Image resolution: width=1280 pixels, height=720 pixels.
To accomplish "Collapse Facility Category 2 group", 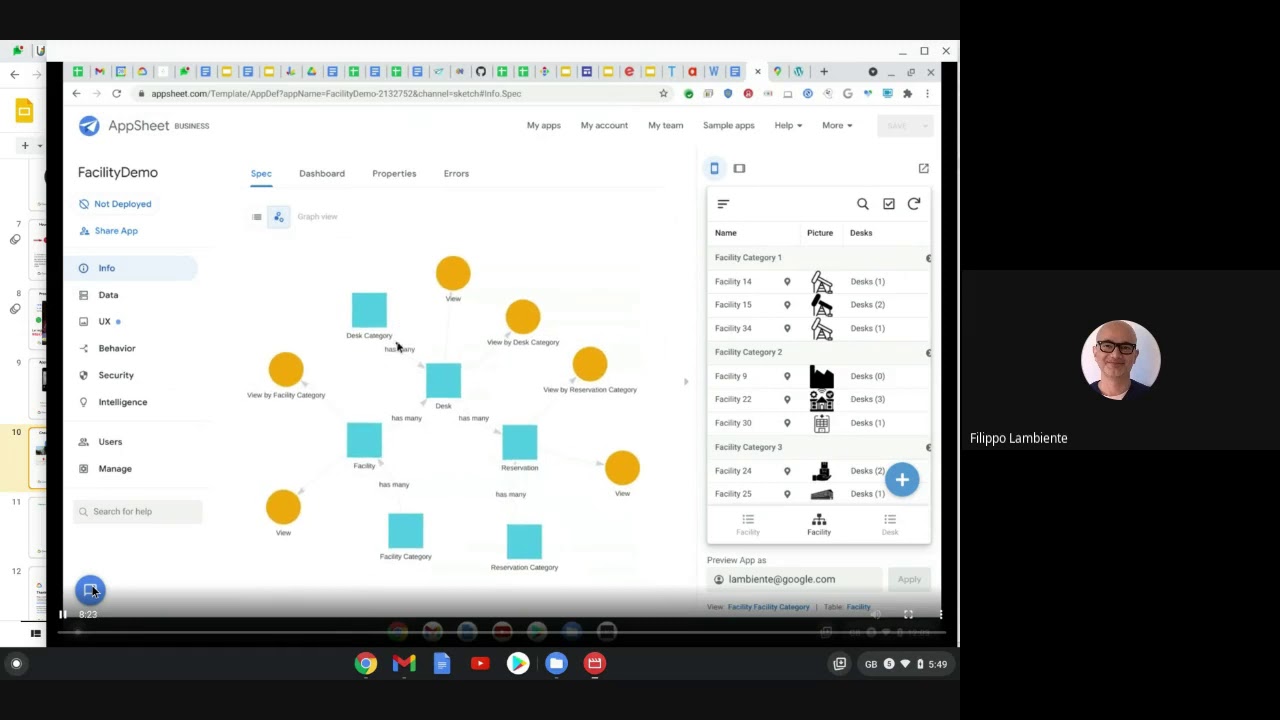I will pyautogui.click(x=928, y=353).
